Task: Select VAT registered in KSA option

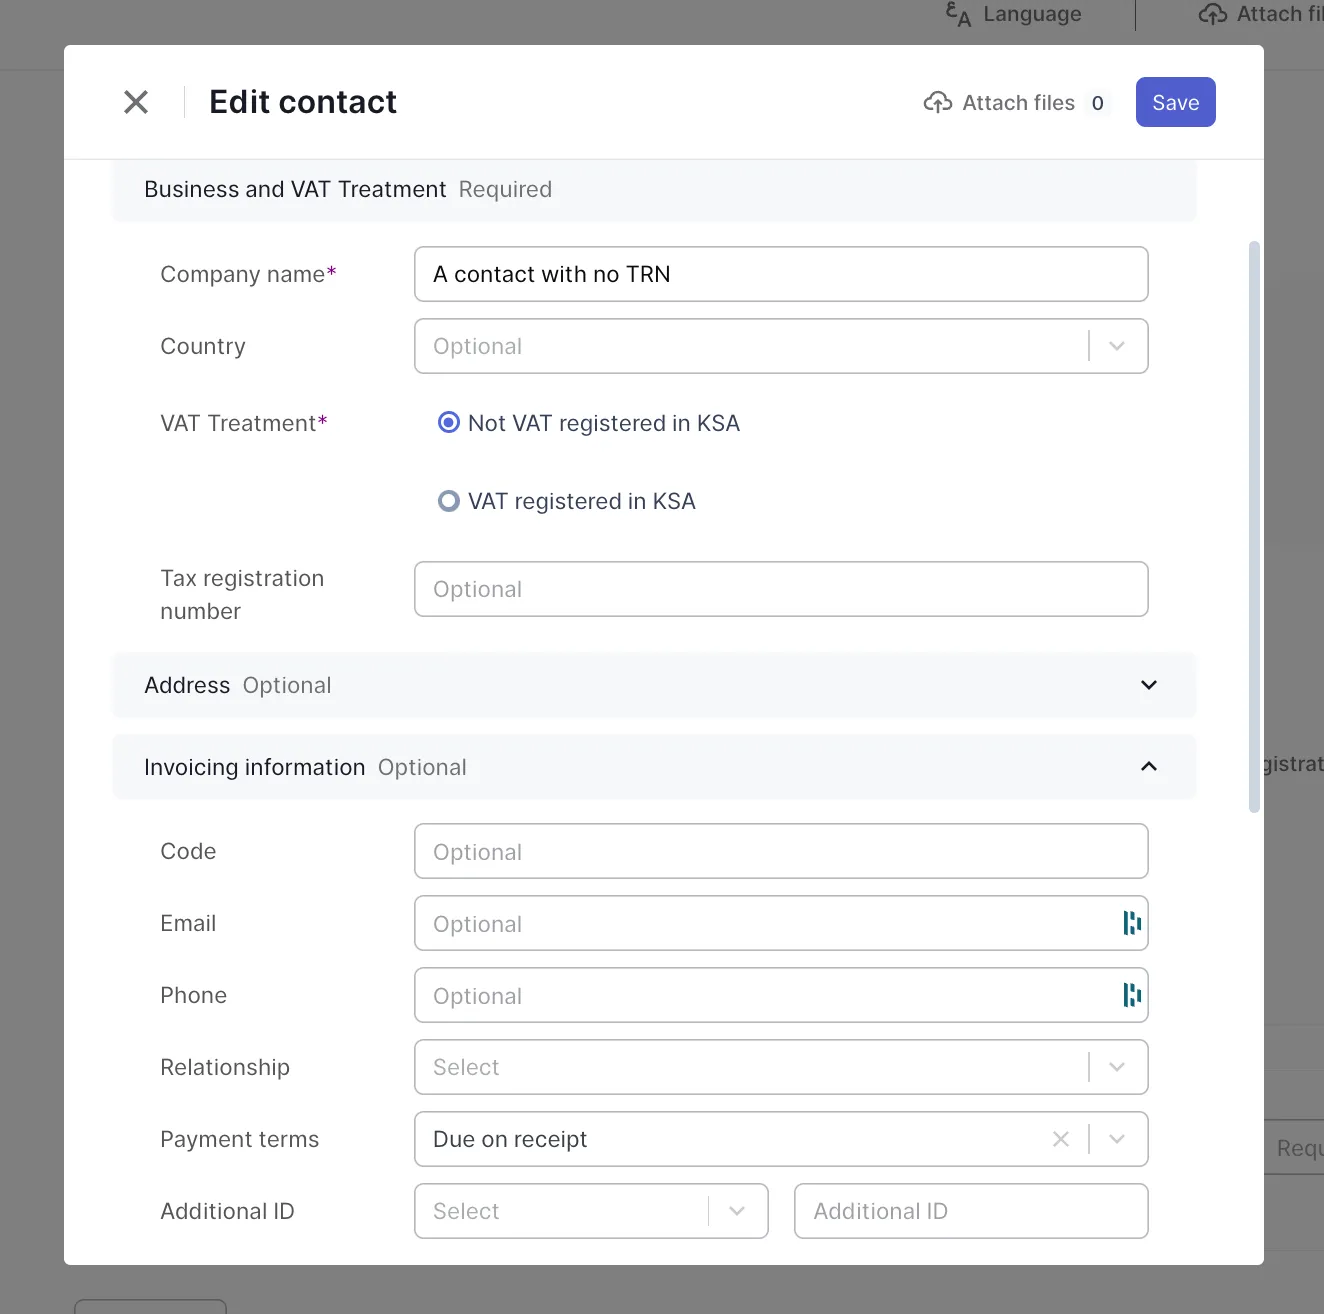Action: coord(449,501)
